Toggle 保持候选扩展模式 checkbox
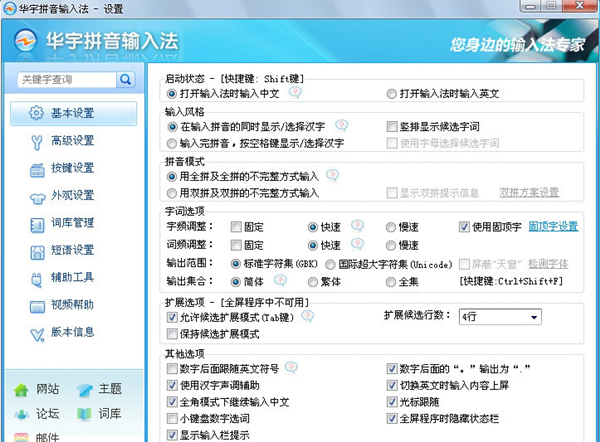This screenshot has width=600, height=442. [173, 333]
